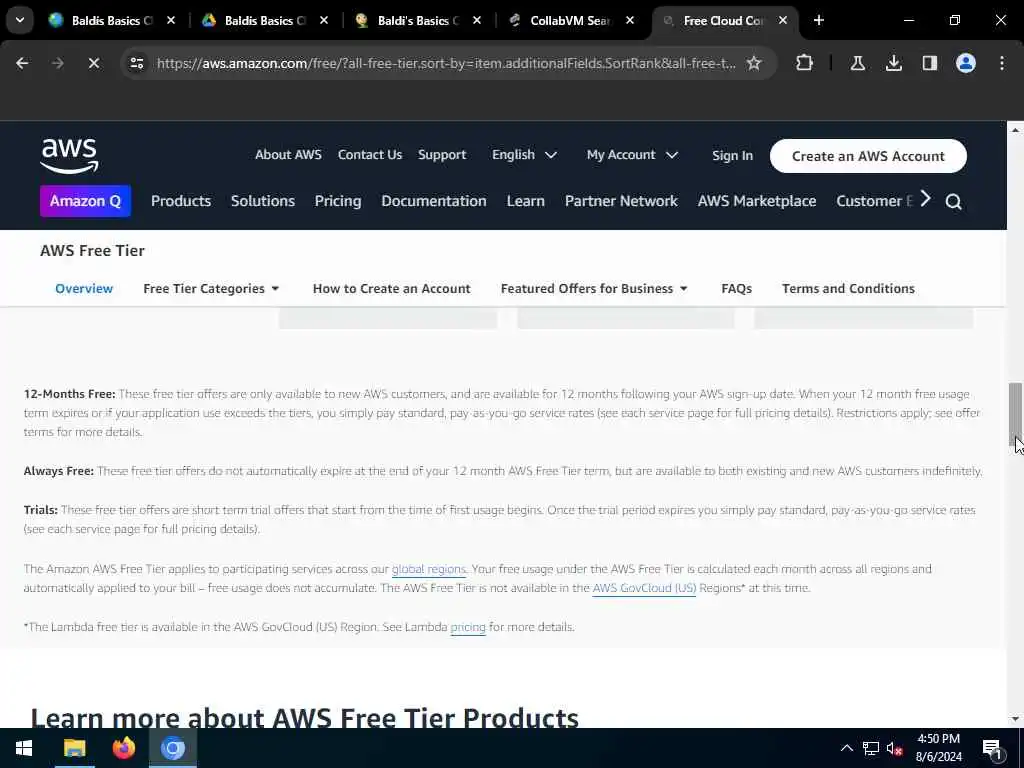Click the AWS logo
Viewport: 1024px width, 768px height.
[69, 156]
